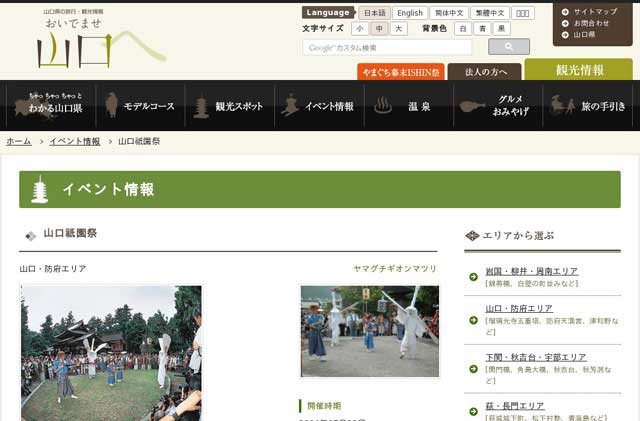Viewport: 640px width, 421px height.
Task: Click diamond icon beside エリアから選ぶ
Action: pyautogui.click(x=472, y=236)
